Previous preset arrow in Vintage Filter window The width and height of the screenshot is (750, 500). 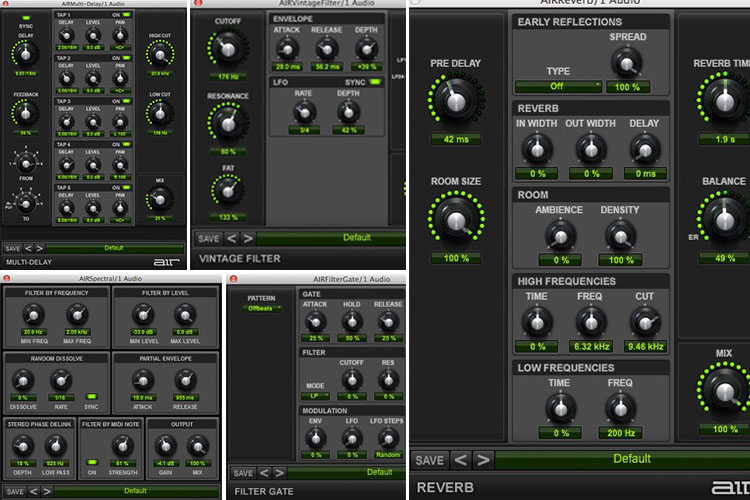[232, 238]
